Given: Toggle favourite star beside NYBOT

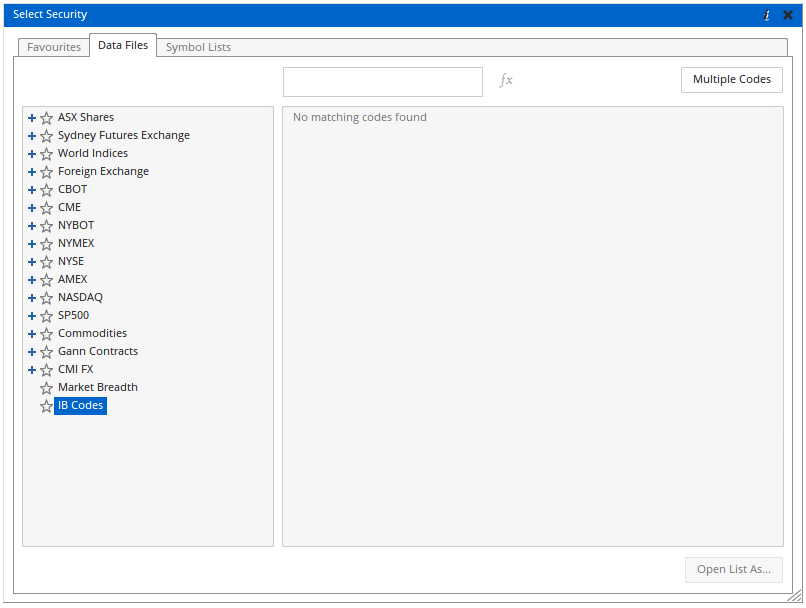Looking at the screenshot, I should pos(46,226).
